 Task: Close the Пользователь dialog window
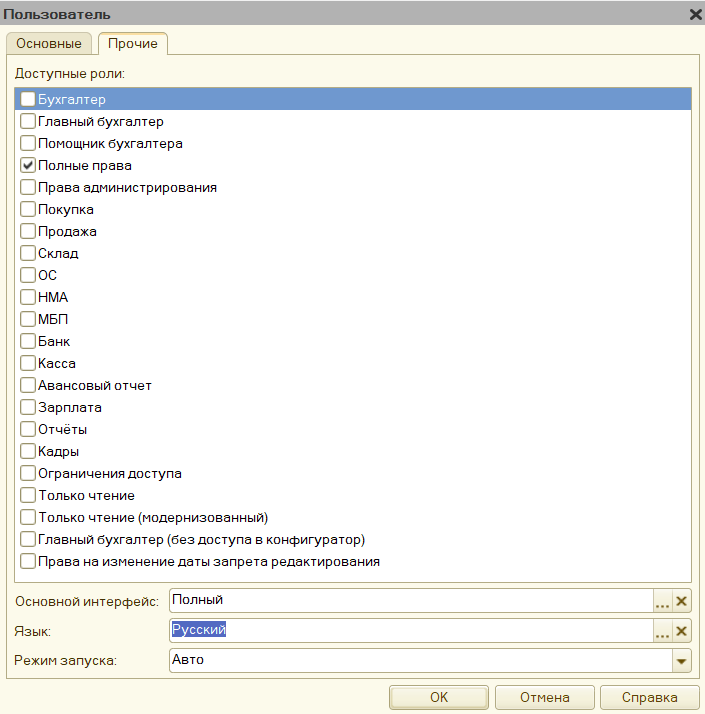pyautogui.click(x=695, y=14)
